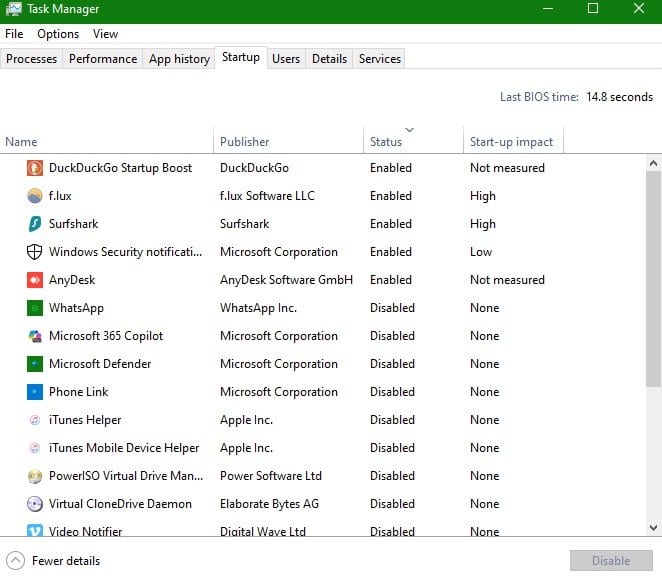The image size is (662, 583).
Task: Switch to the Details tab
Action: tap(329, 59)
